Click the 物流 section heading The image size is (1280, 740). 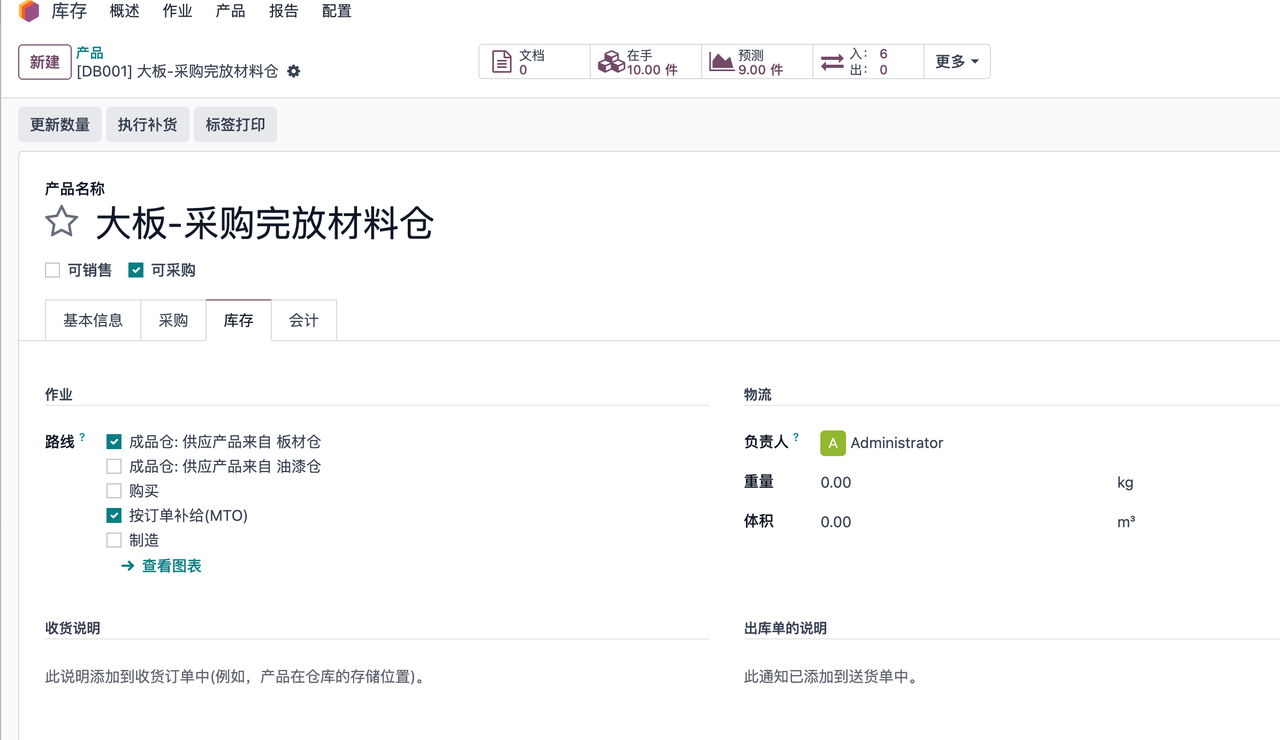pos(758,394)
